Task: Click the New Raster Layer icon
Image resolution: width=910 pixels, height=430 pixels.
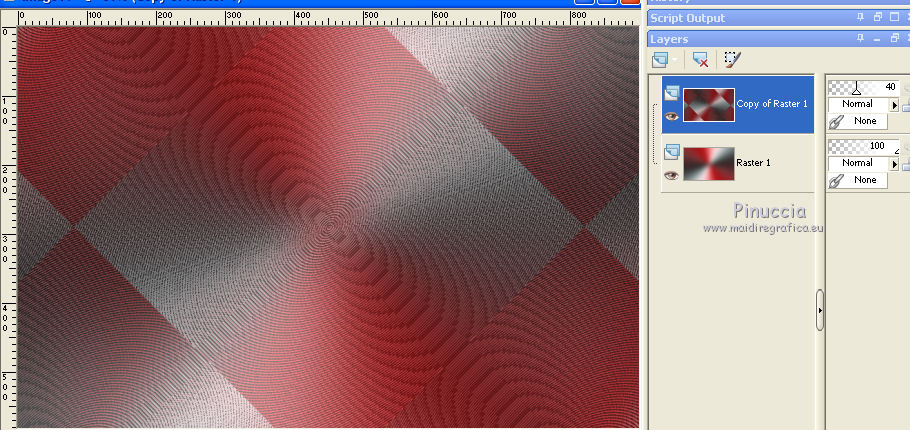Action: [659, 59]
